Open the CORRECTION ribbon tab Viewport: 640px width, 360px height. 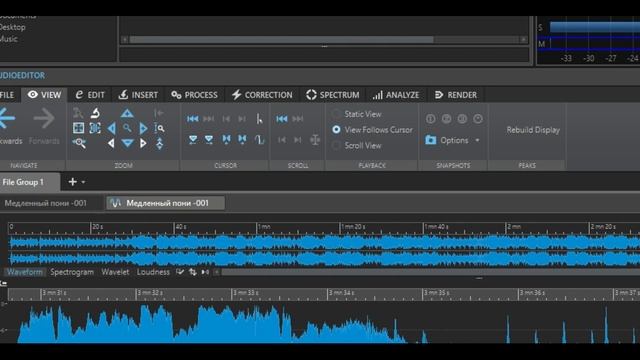262,95
